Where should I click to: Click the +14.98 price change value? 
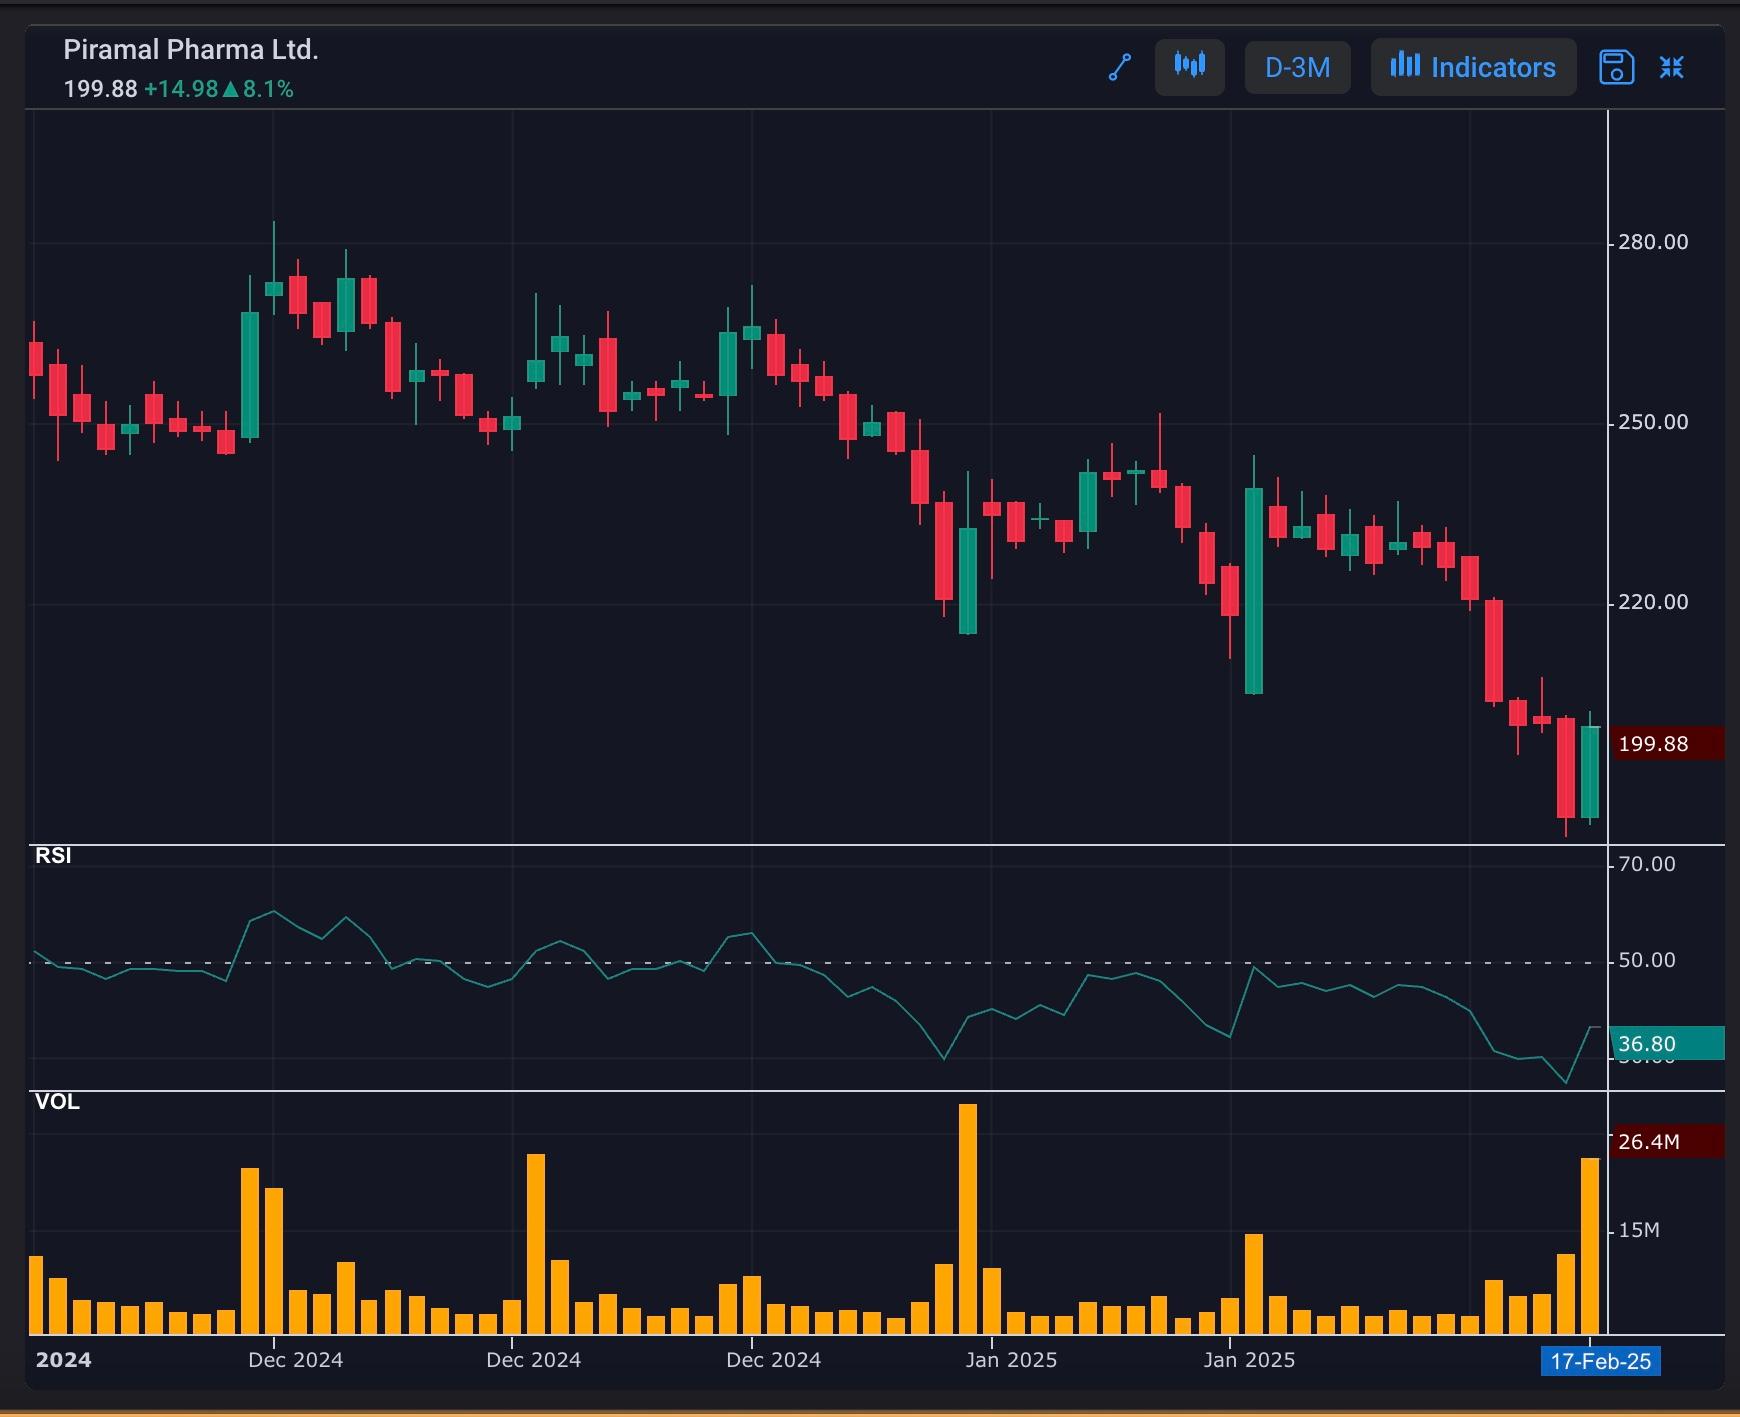click(181, 89)
